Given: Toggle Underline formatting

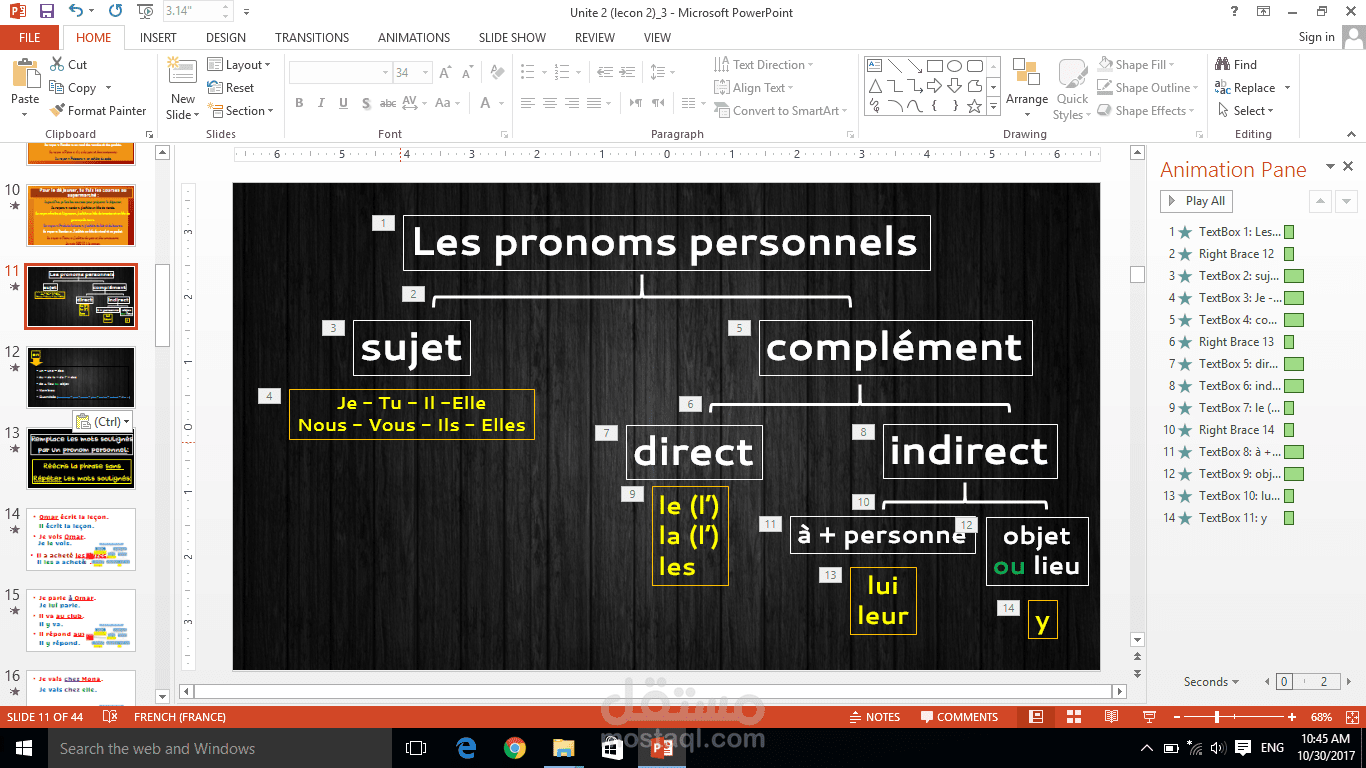Looking at the screenshot, I should click(343, 103).
